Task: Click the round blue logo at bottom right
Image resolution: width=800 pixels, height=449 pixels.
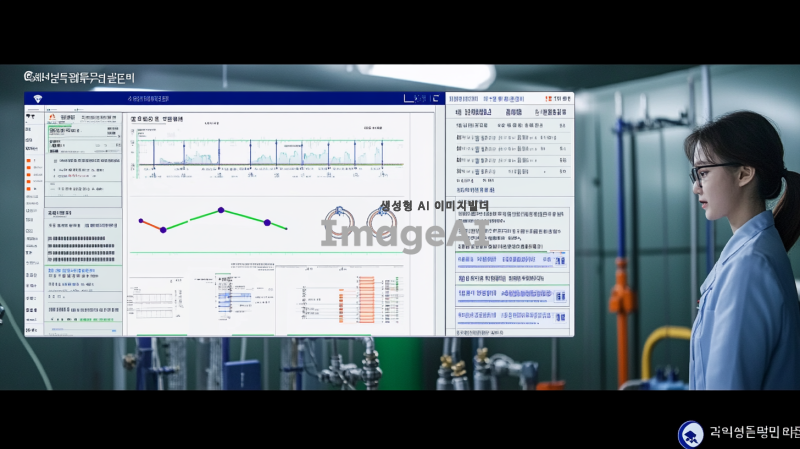Action: 690,434
